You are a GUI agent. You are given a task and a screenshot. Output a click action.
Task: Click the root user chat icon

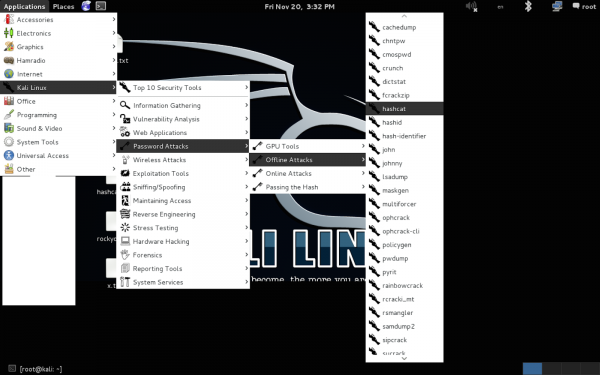[x=576, y=6]
